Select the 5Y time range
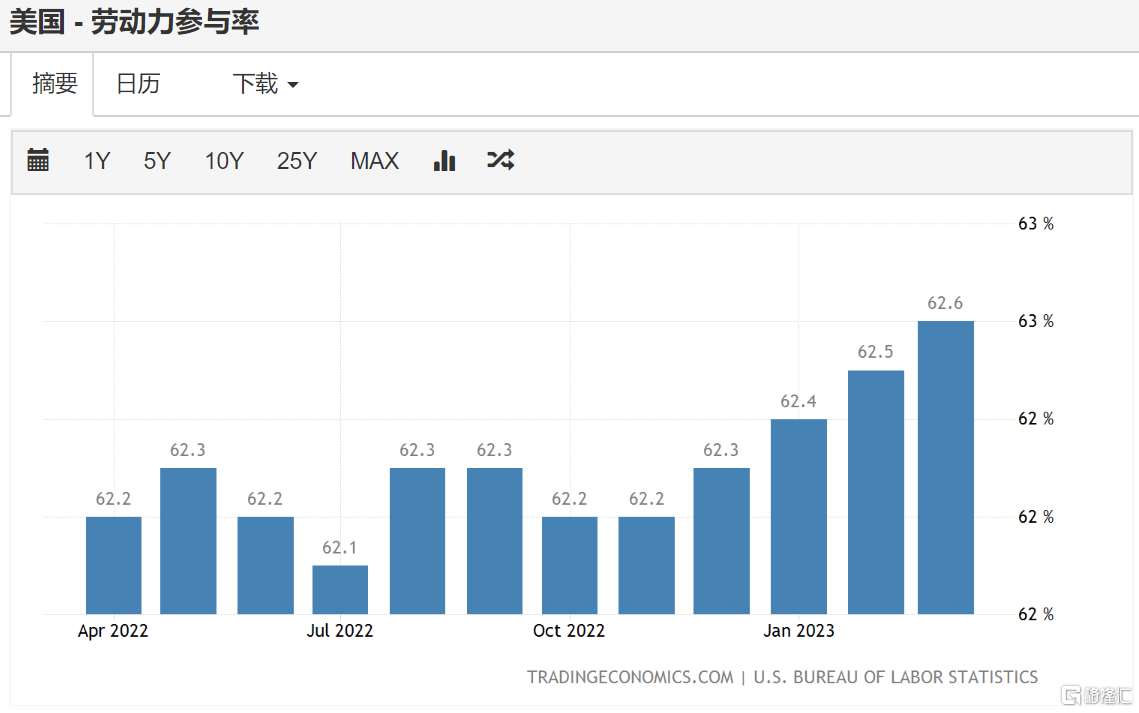This screenshot has height=713, width=1139. tap(157, 161)
